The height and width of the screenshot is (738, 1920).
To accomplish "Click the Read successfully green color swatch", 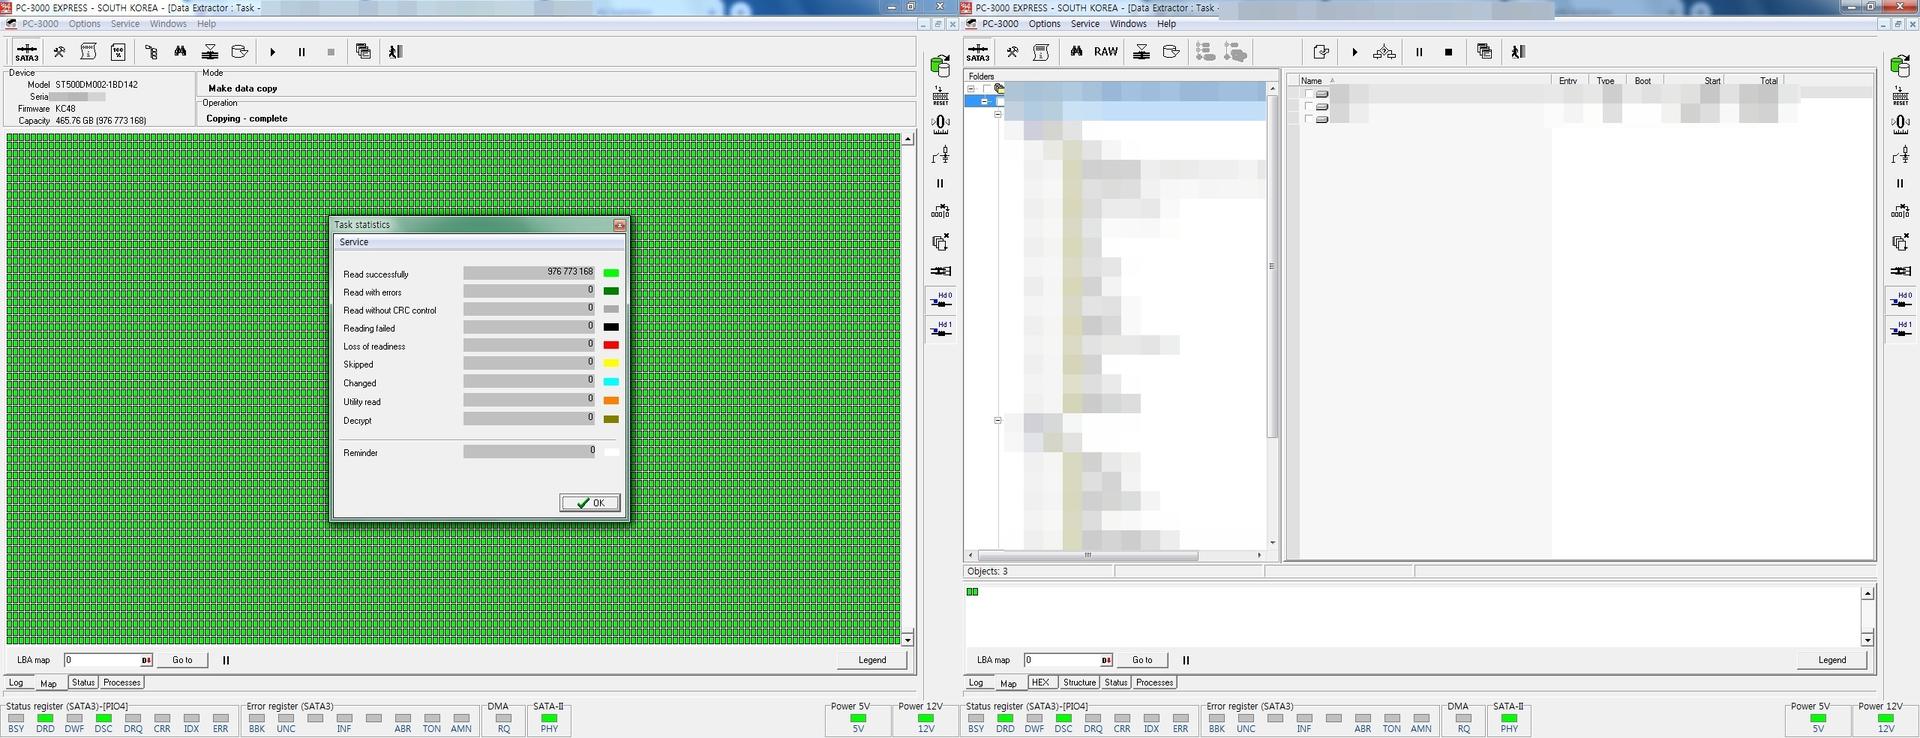I will (x=611, y=273).
